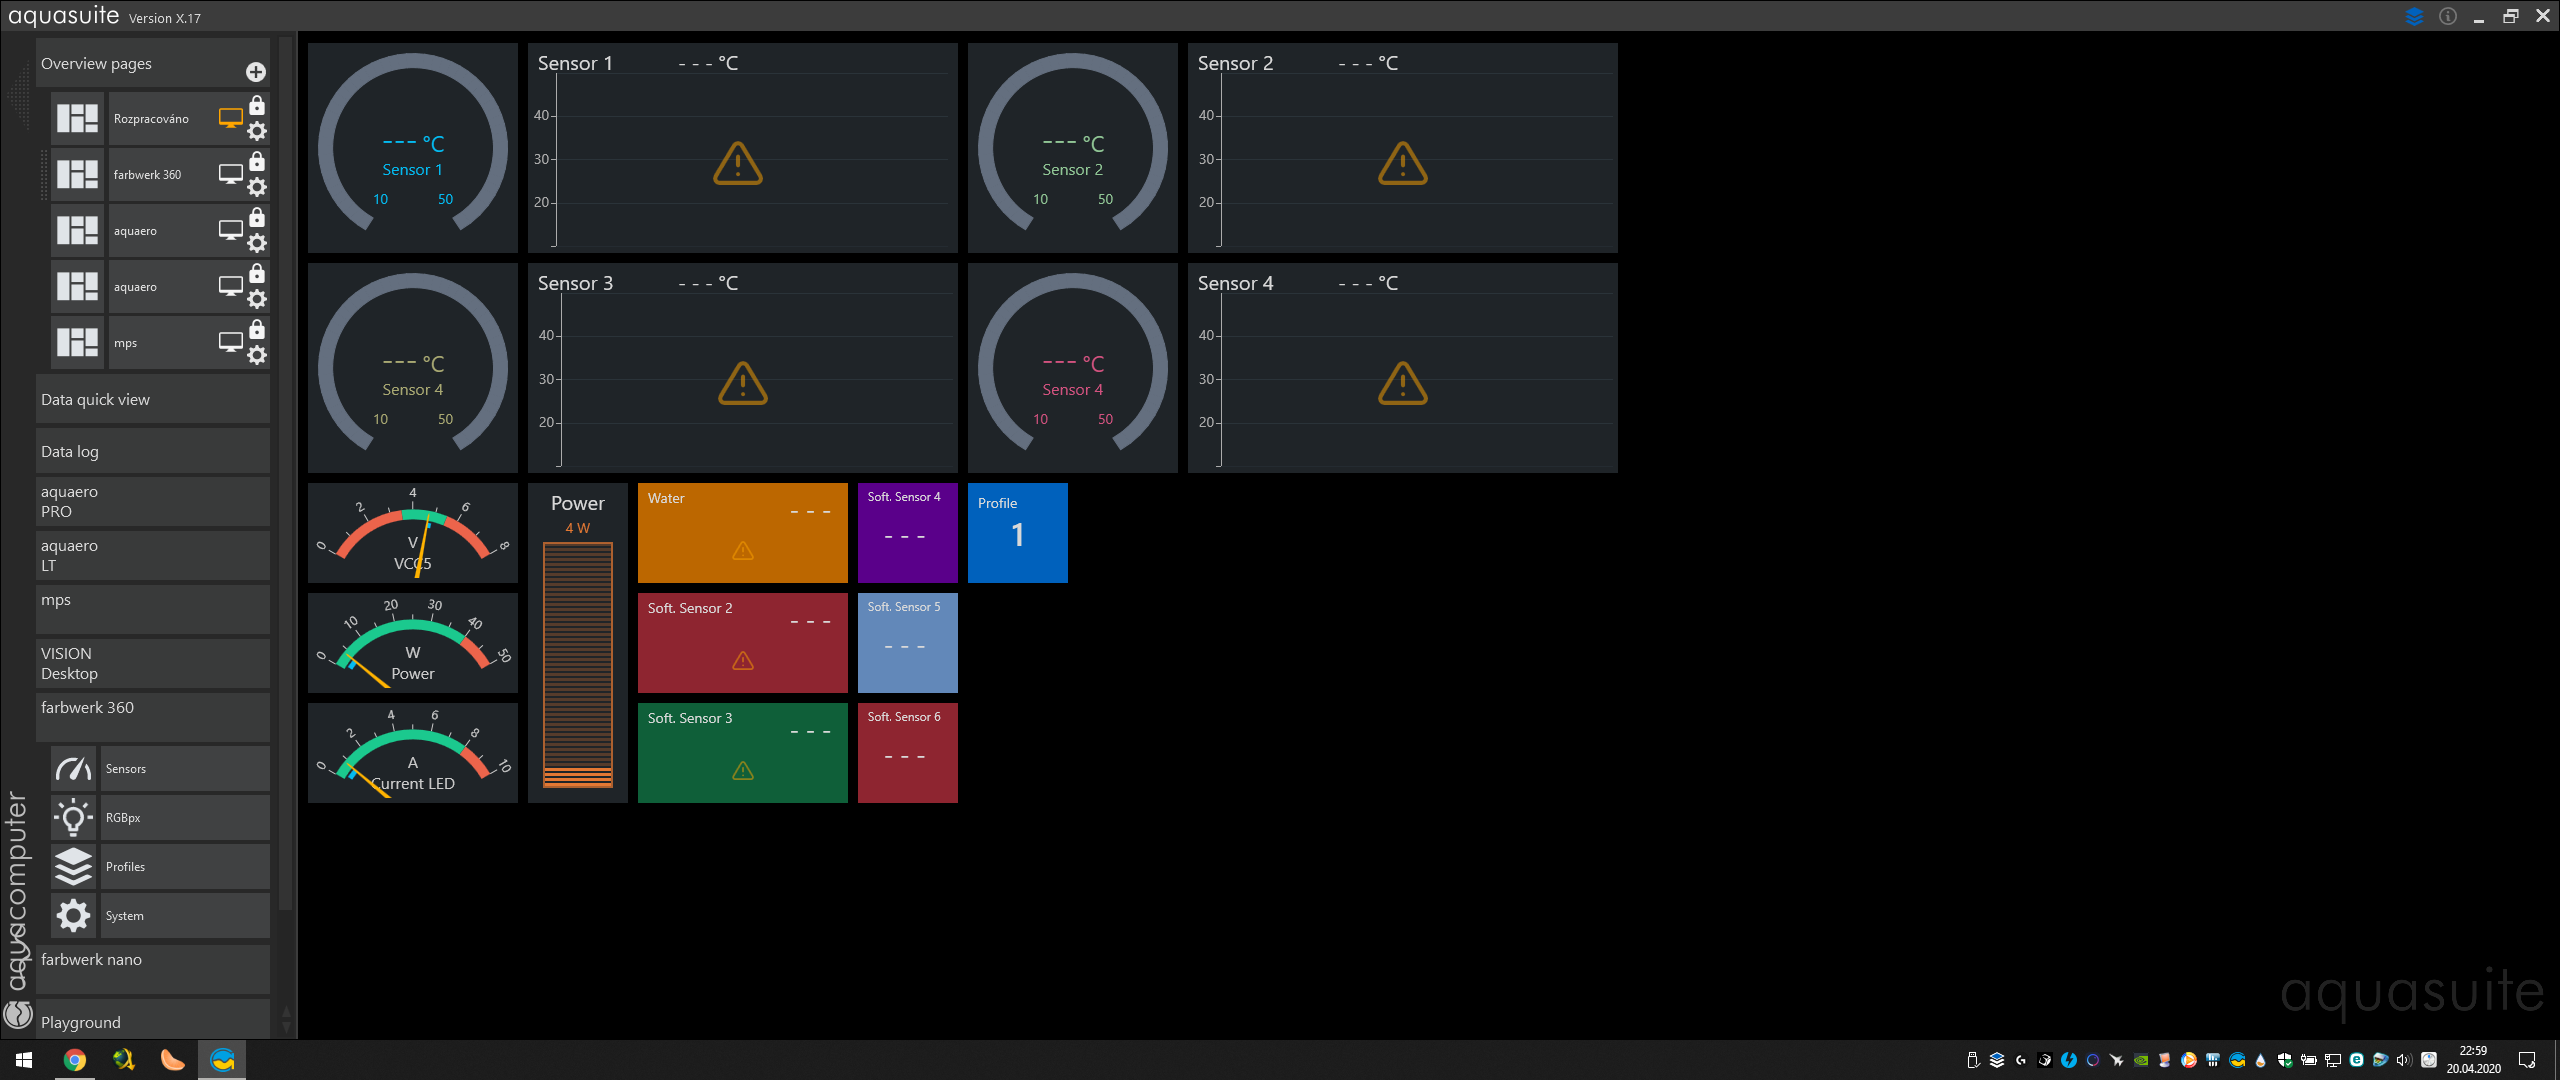Click desktop mode monitor icon for farbwerk 360 page

pyautogui.click(x=230, y=174)
